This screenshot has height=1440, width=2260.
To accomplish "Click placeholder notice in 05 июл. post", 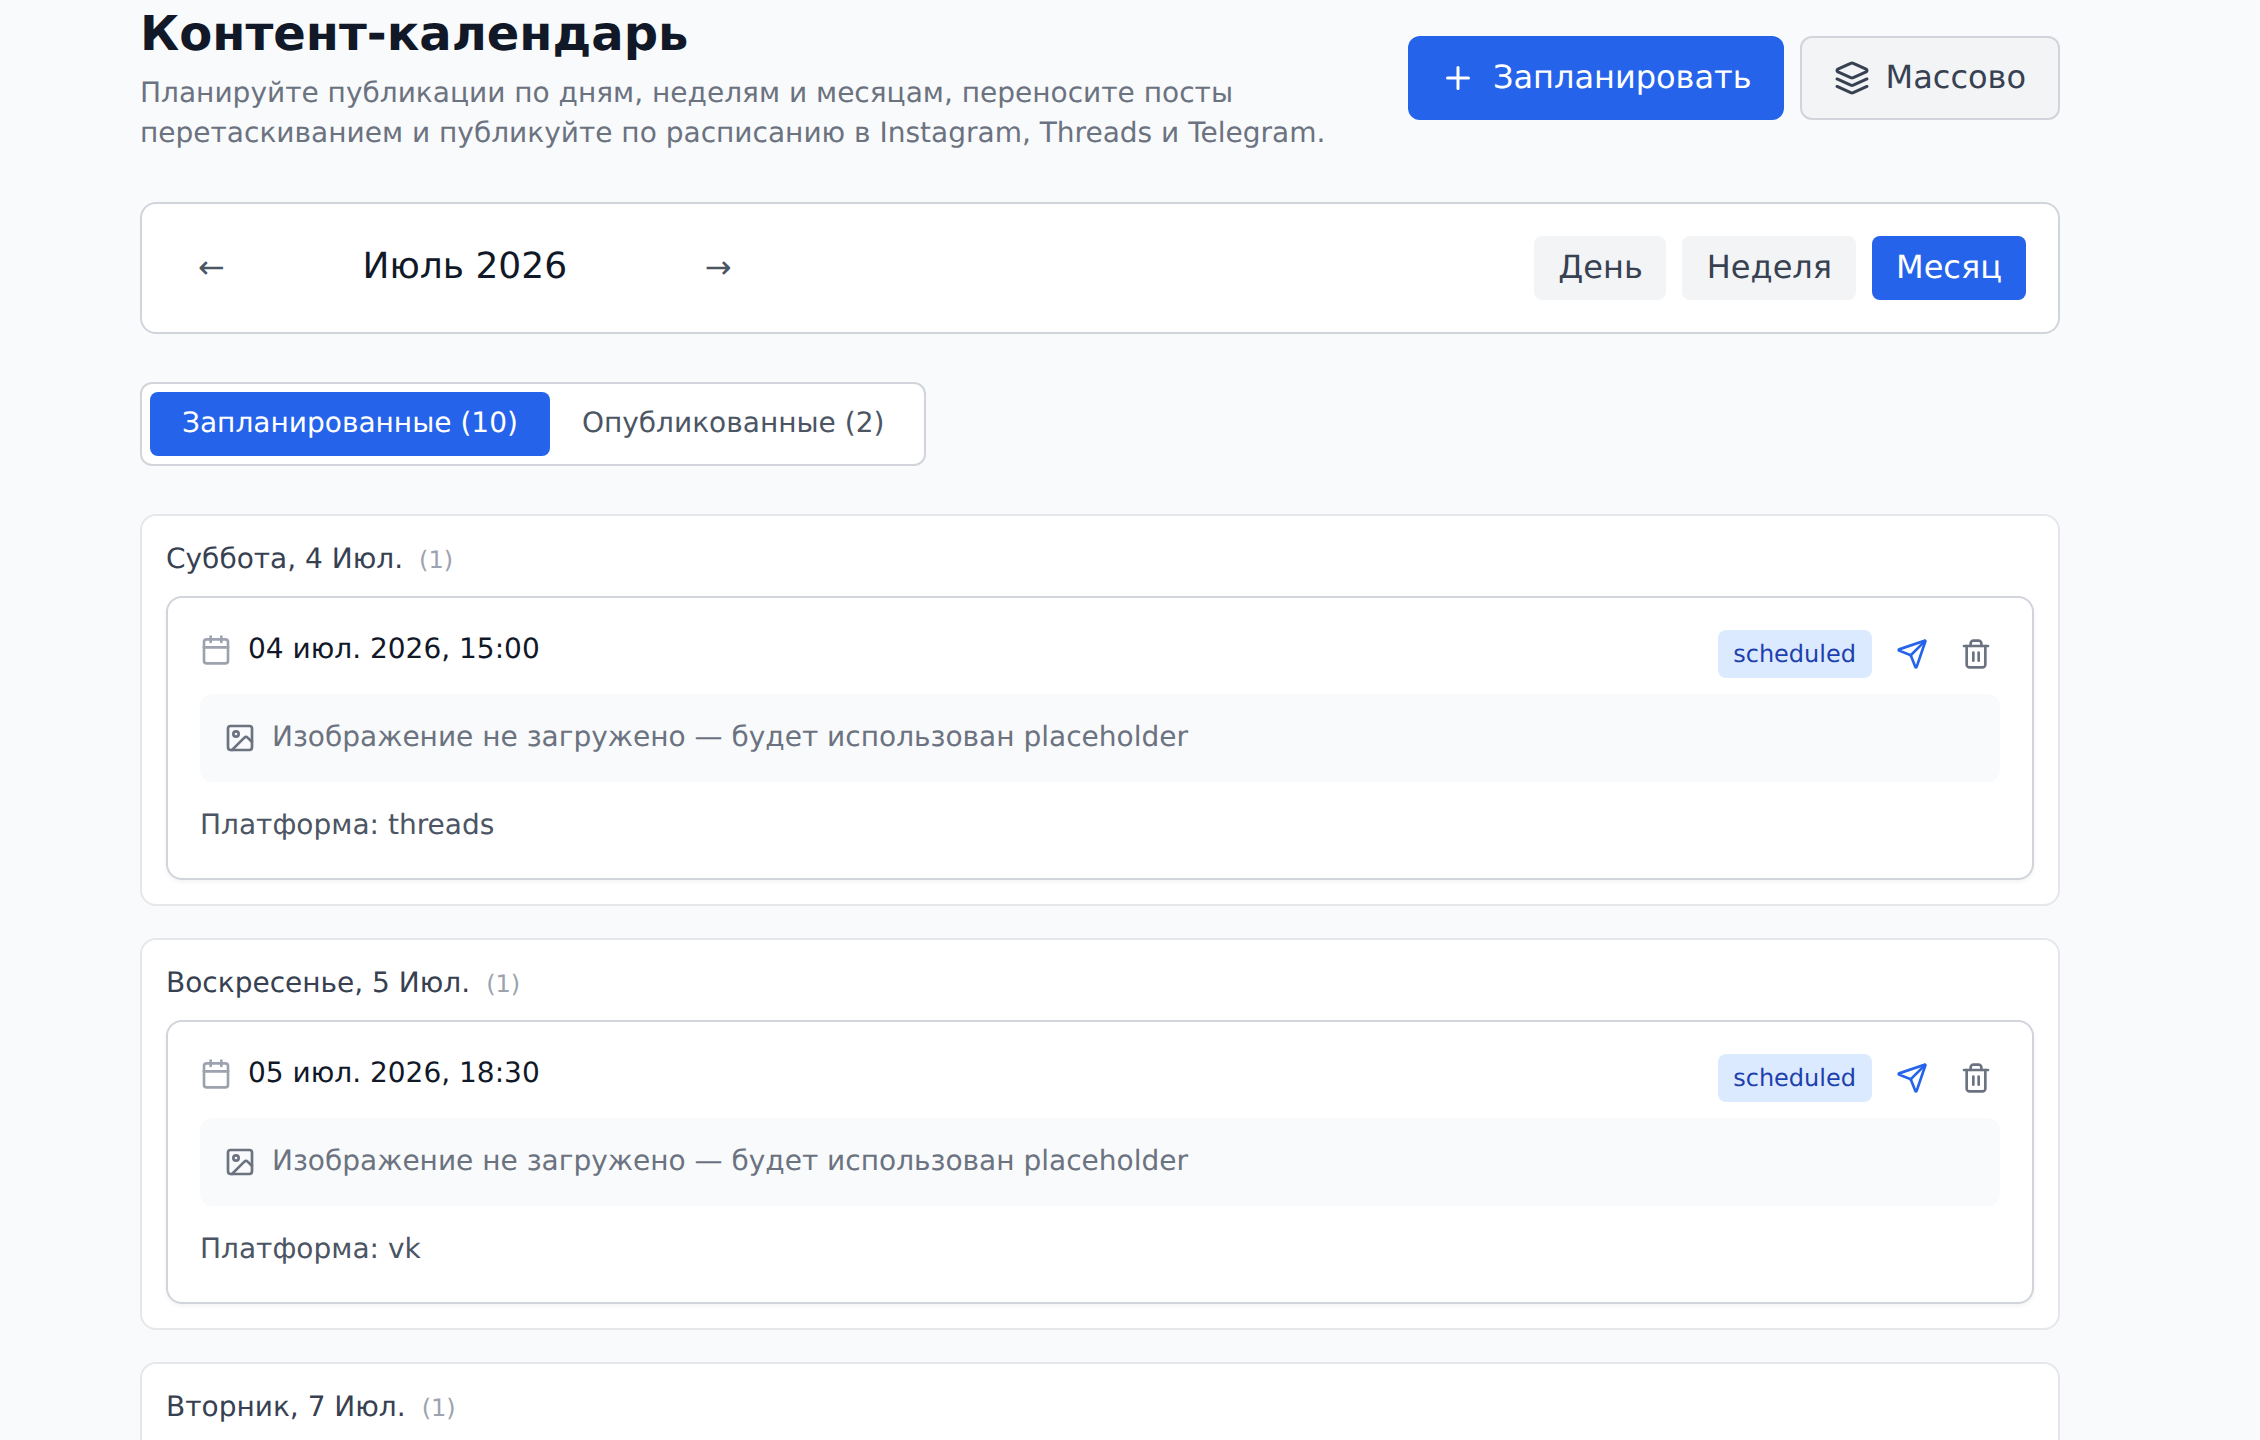I will click(1100, 1162).
